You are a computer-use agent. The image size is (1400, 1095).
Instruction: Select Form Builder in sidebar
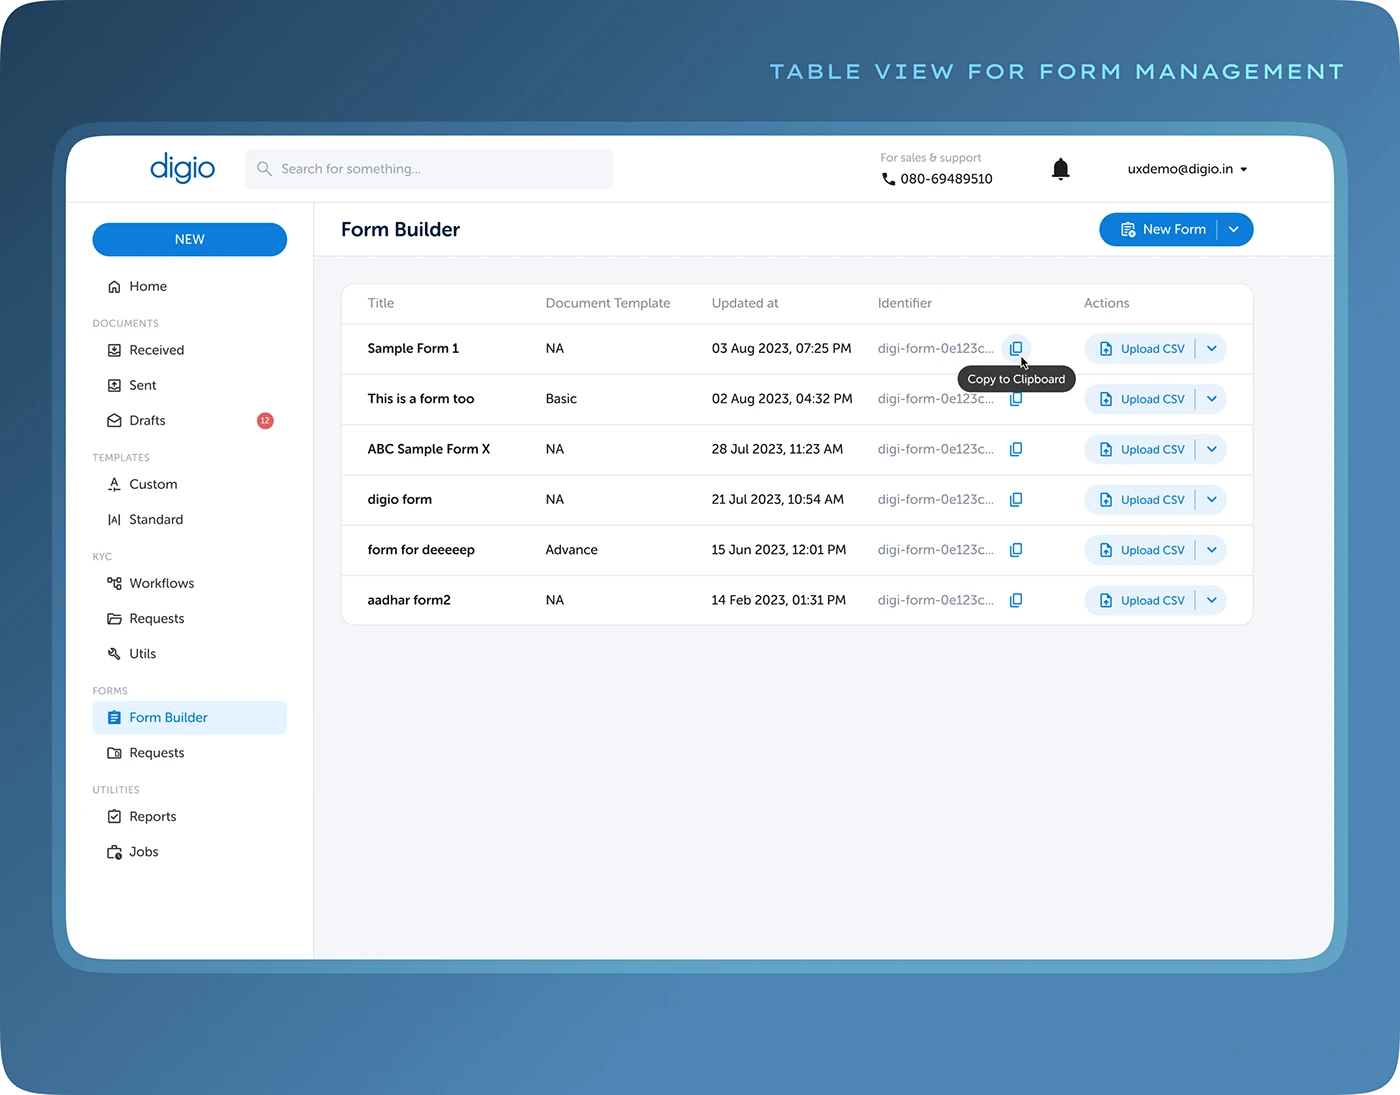(189, 717)
